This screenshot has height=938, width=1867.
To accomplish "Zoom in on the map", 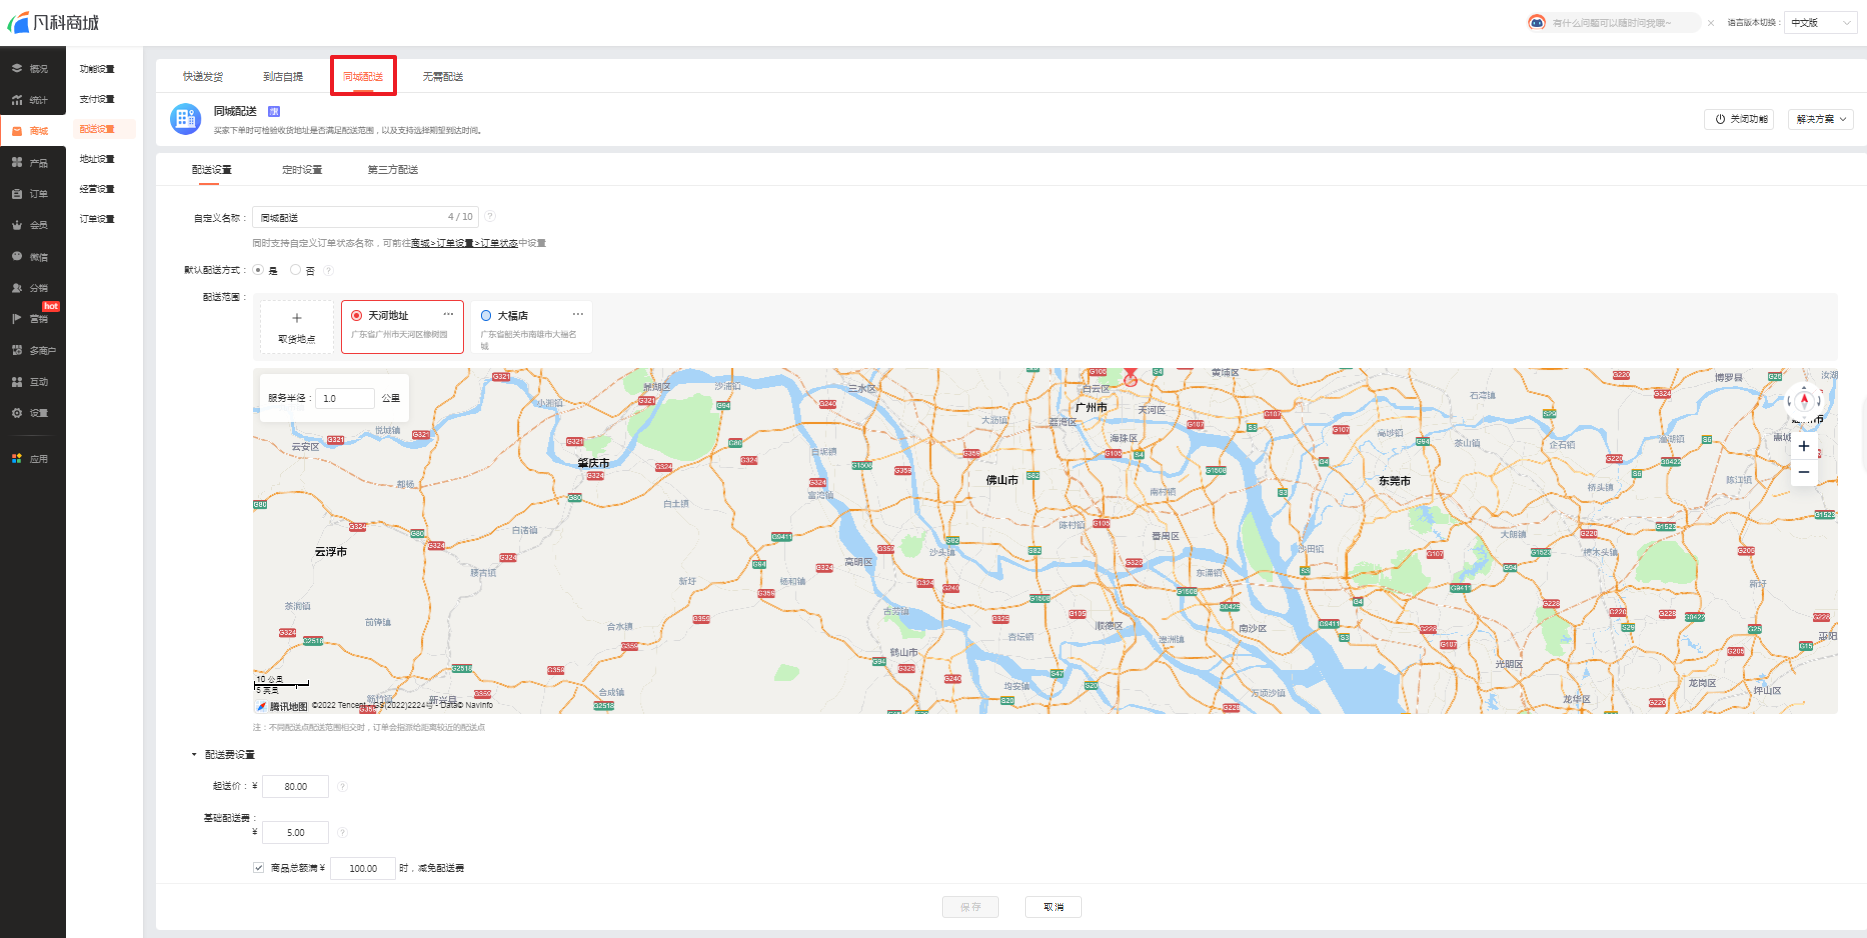I will [x=1804, y=446].
